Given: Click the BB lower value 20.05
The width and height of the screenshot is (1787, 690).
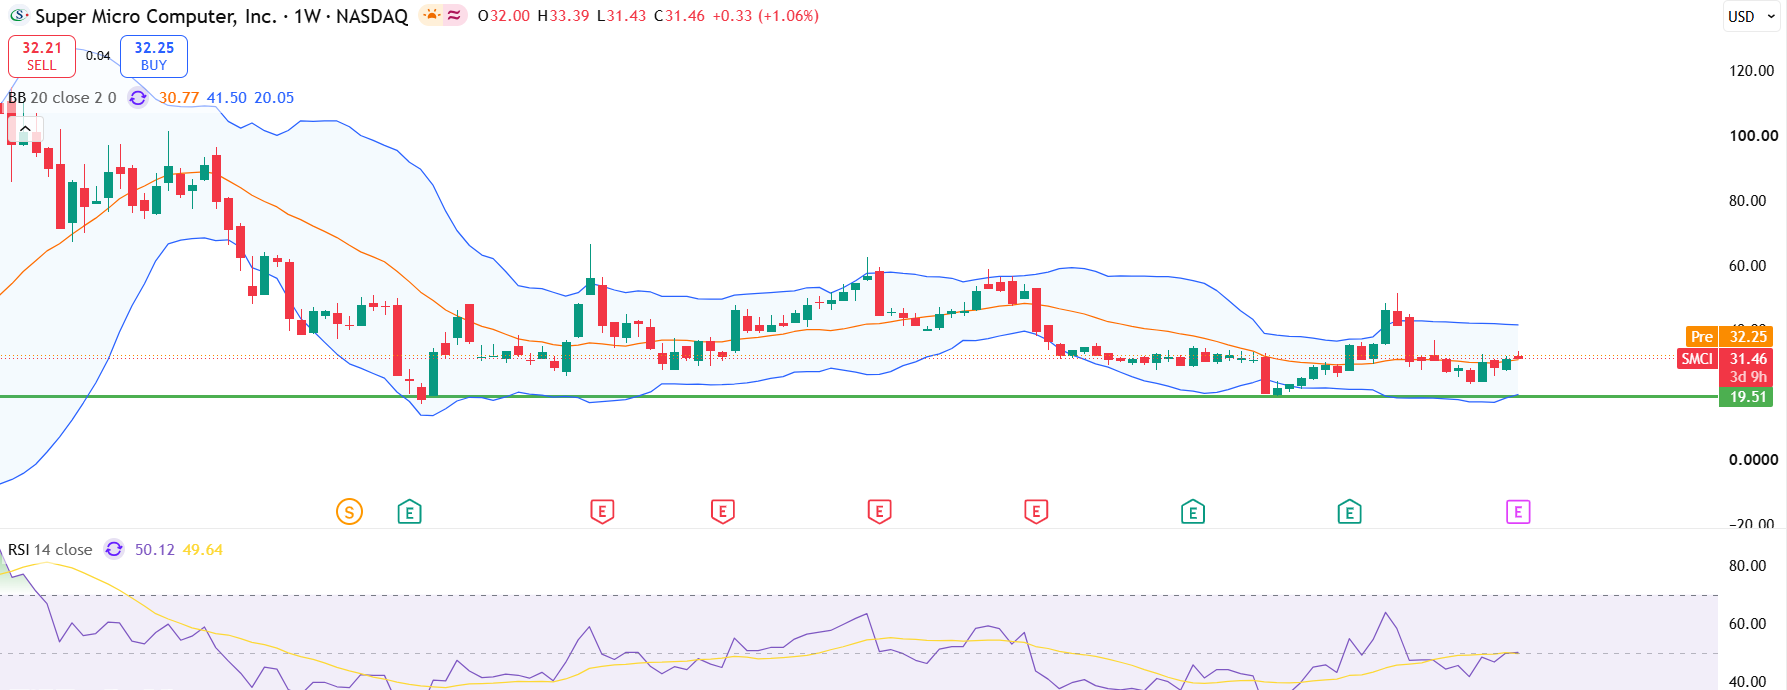Looking at the screenshot, I should pyautogui.click(x=274, y=98).
